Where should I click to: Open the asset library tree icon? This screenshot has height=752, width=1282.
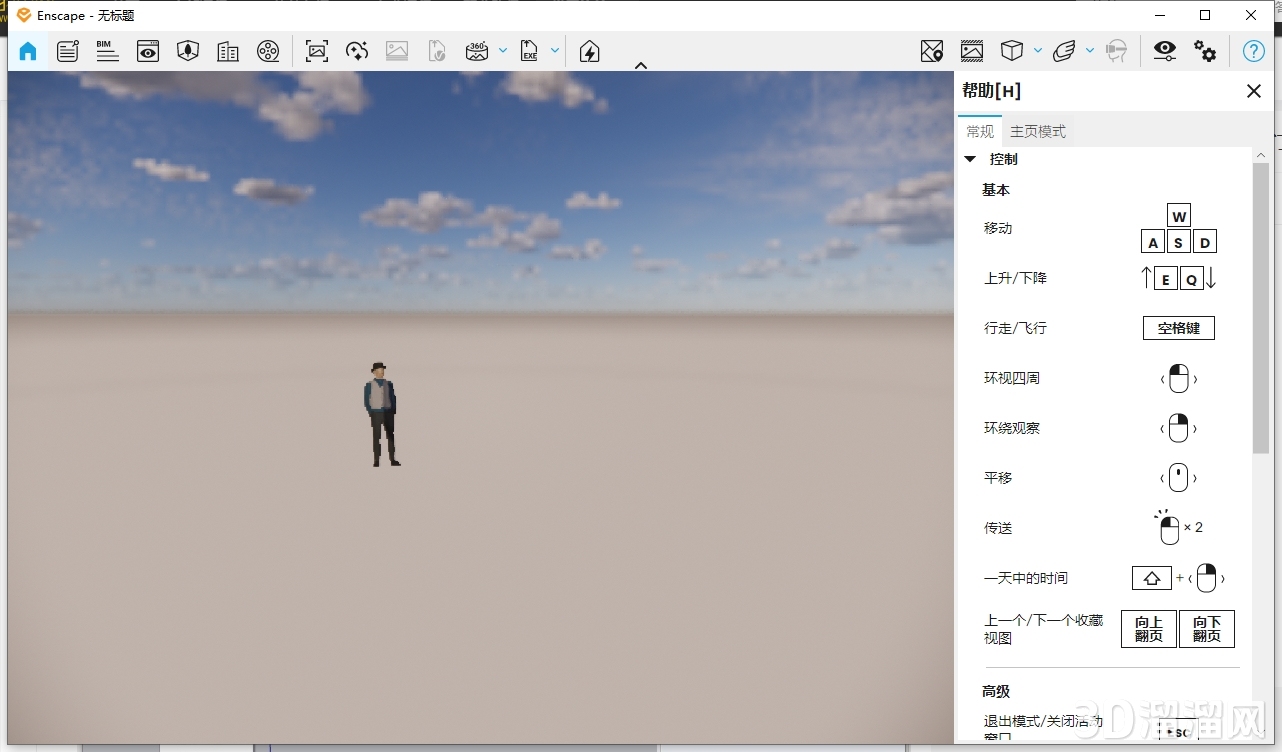[x=188, y=51]
